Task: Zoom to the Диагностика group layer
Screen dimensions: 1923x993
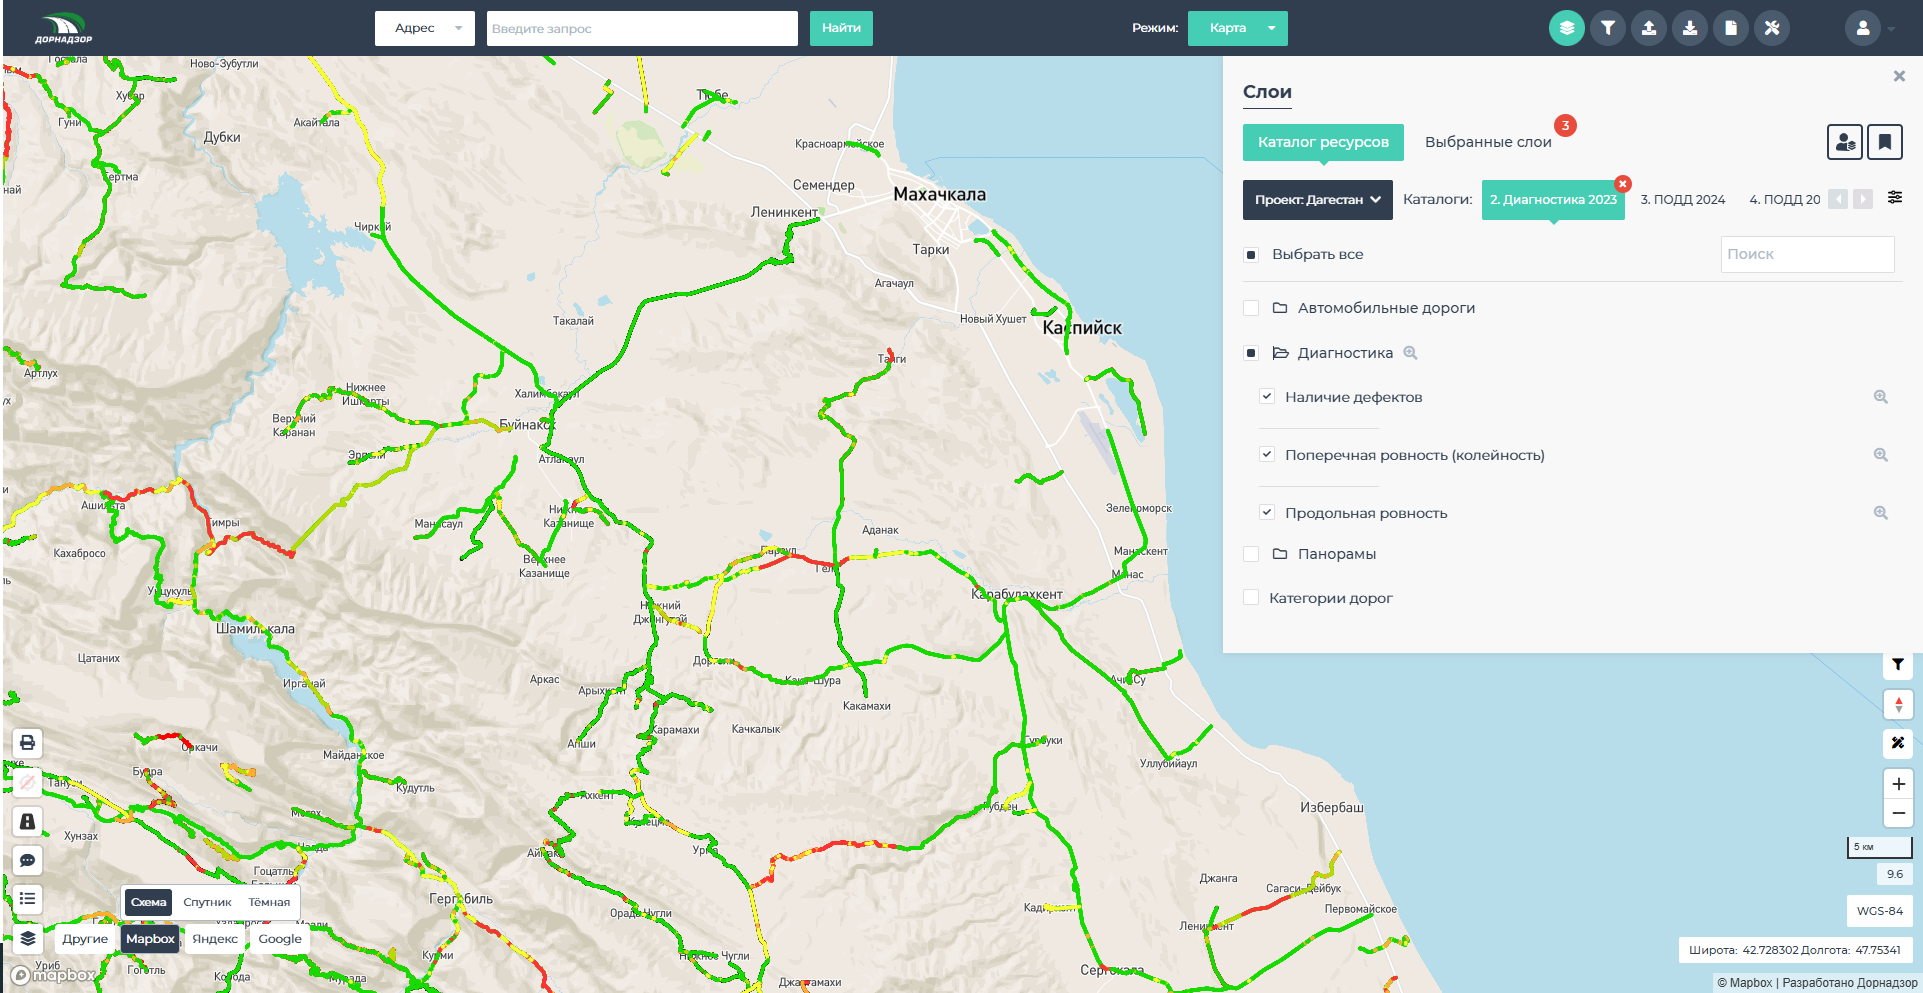Action: [1411, 353]
